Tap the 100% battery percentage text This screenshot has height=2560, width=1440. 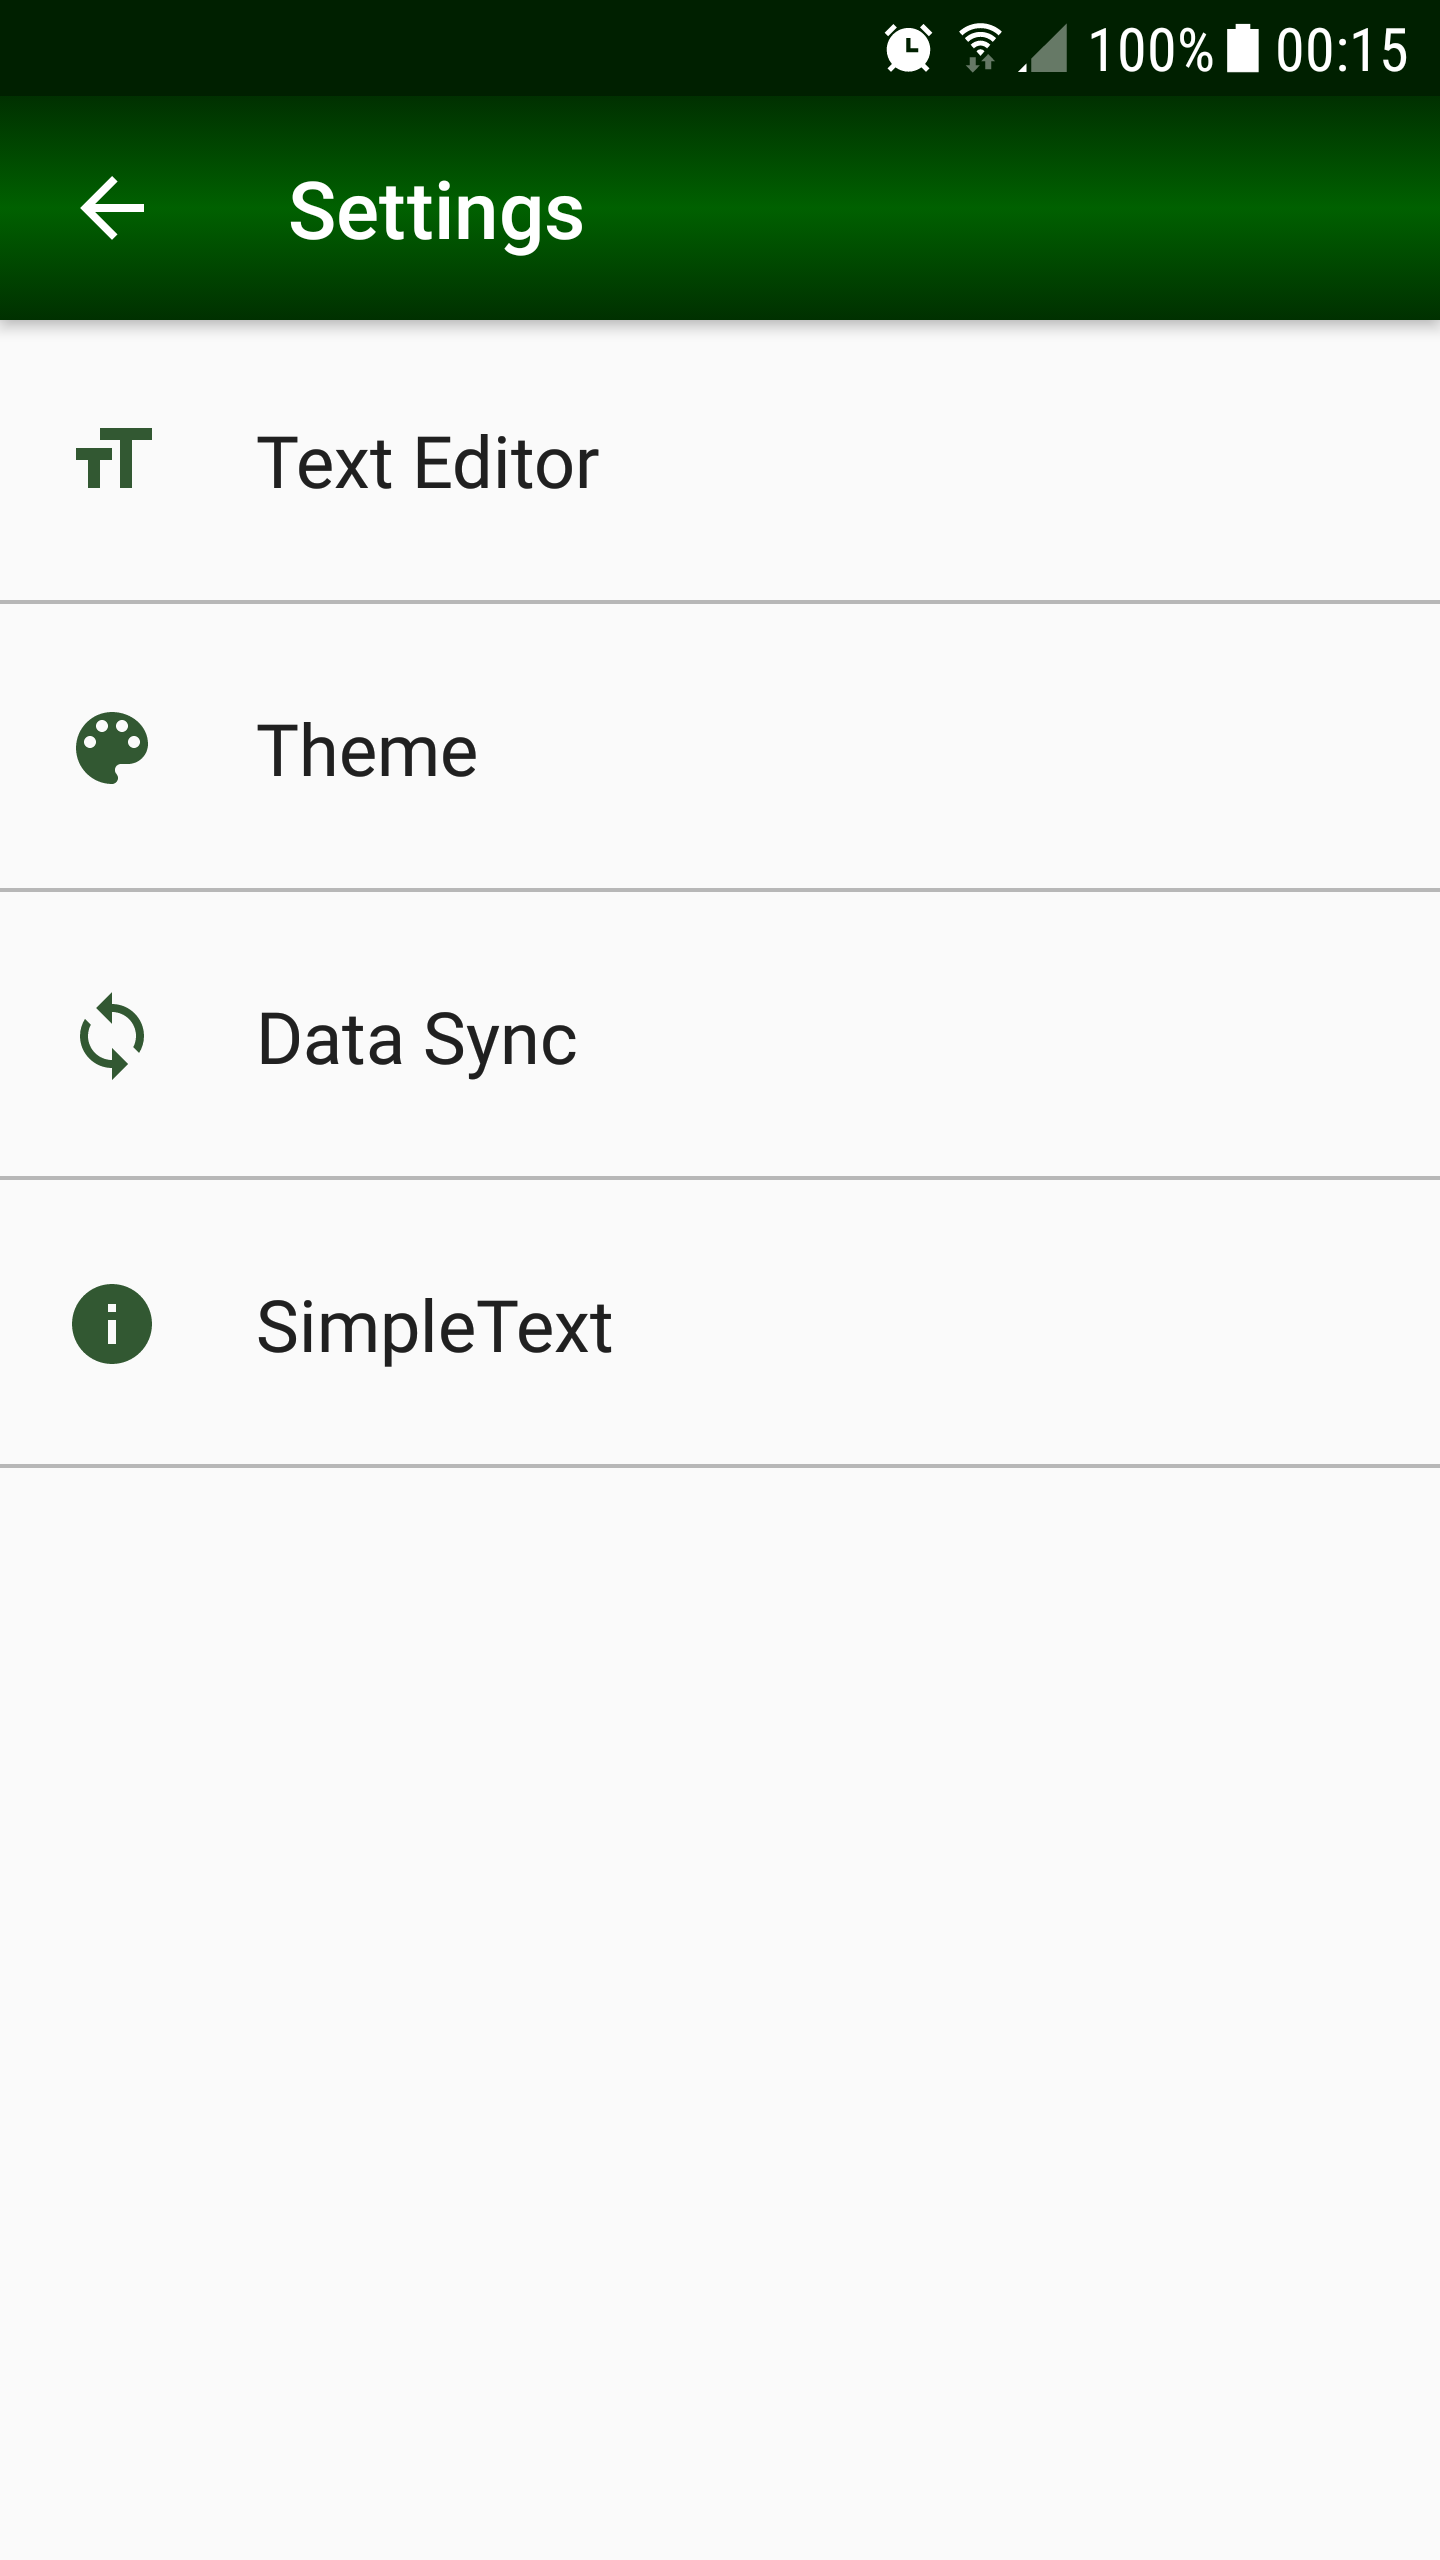pos(1150,50)
